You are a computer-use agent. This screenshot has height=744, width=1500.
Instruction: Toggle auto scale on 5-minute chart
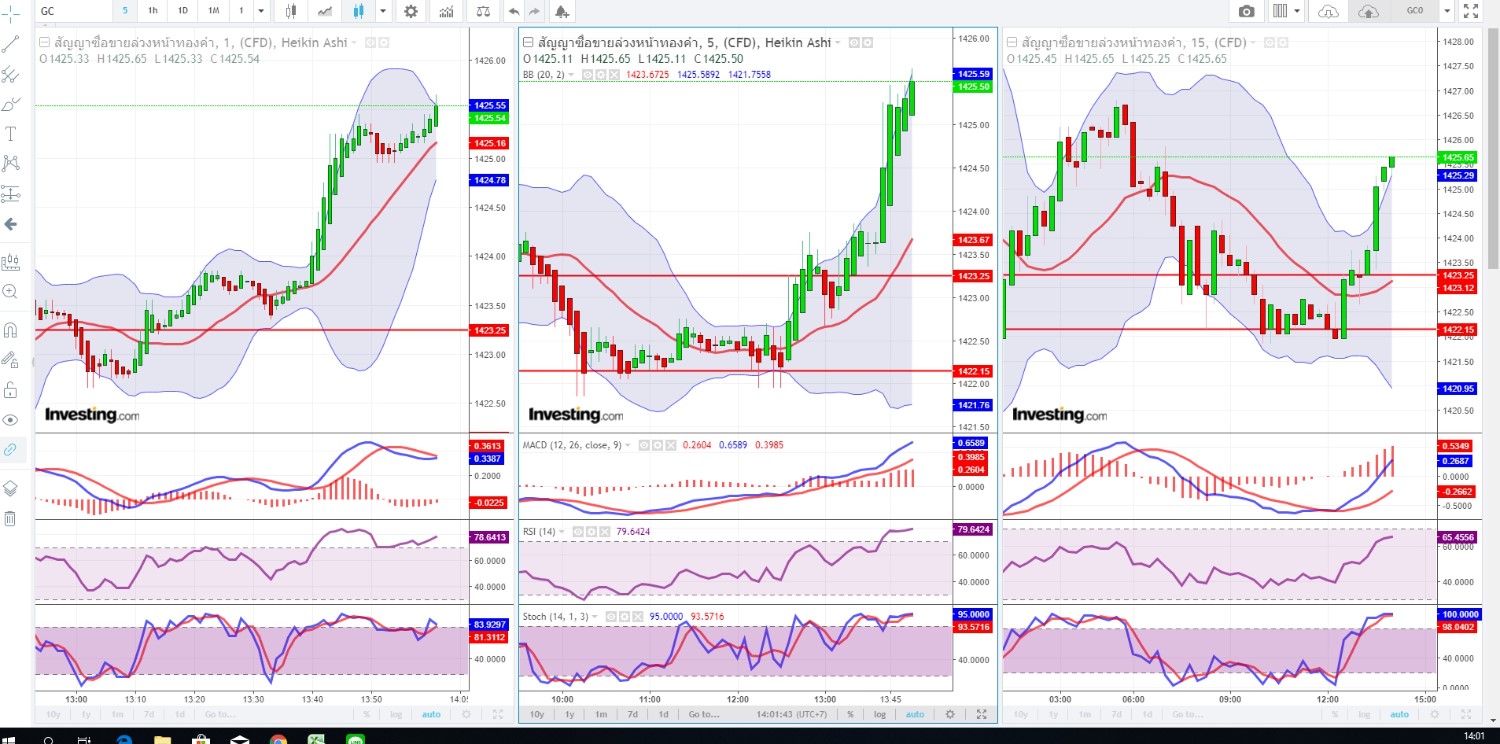tap(915, 714)
